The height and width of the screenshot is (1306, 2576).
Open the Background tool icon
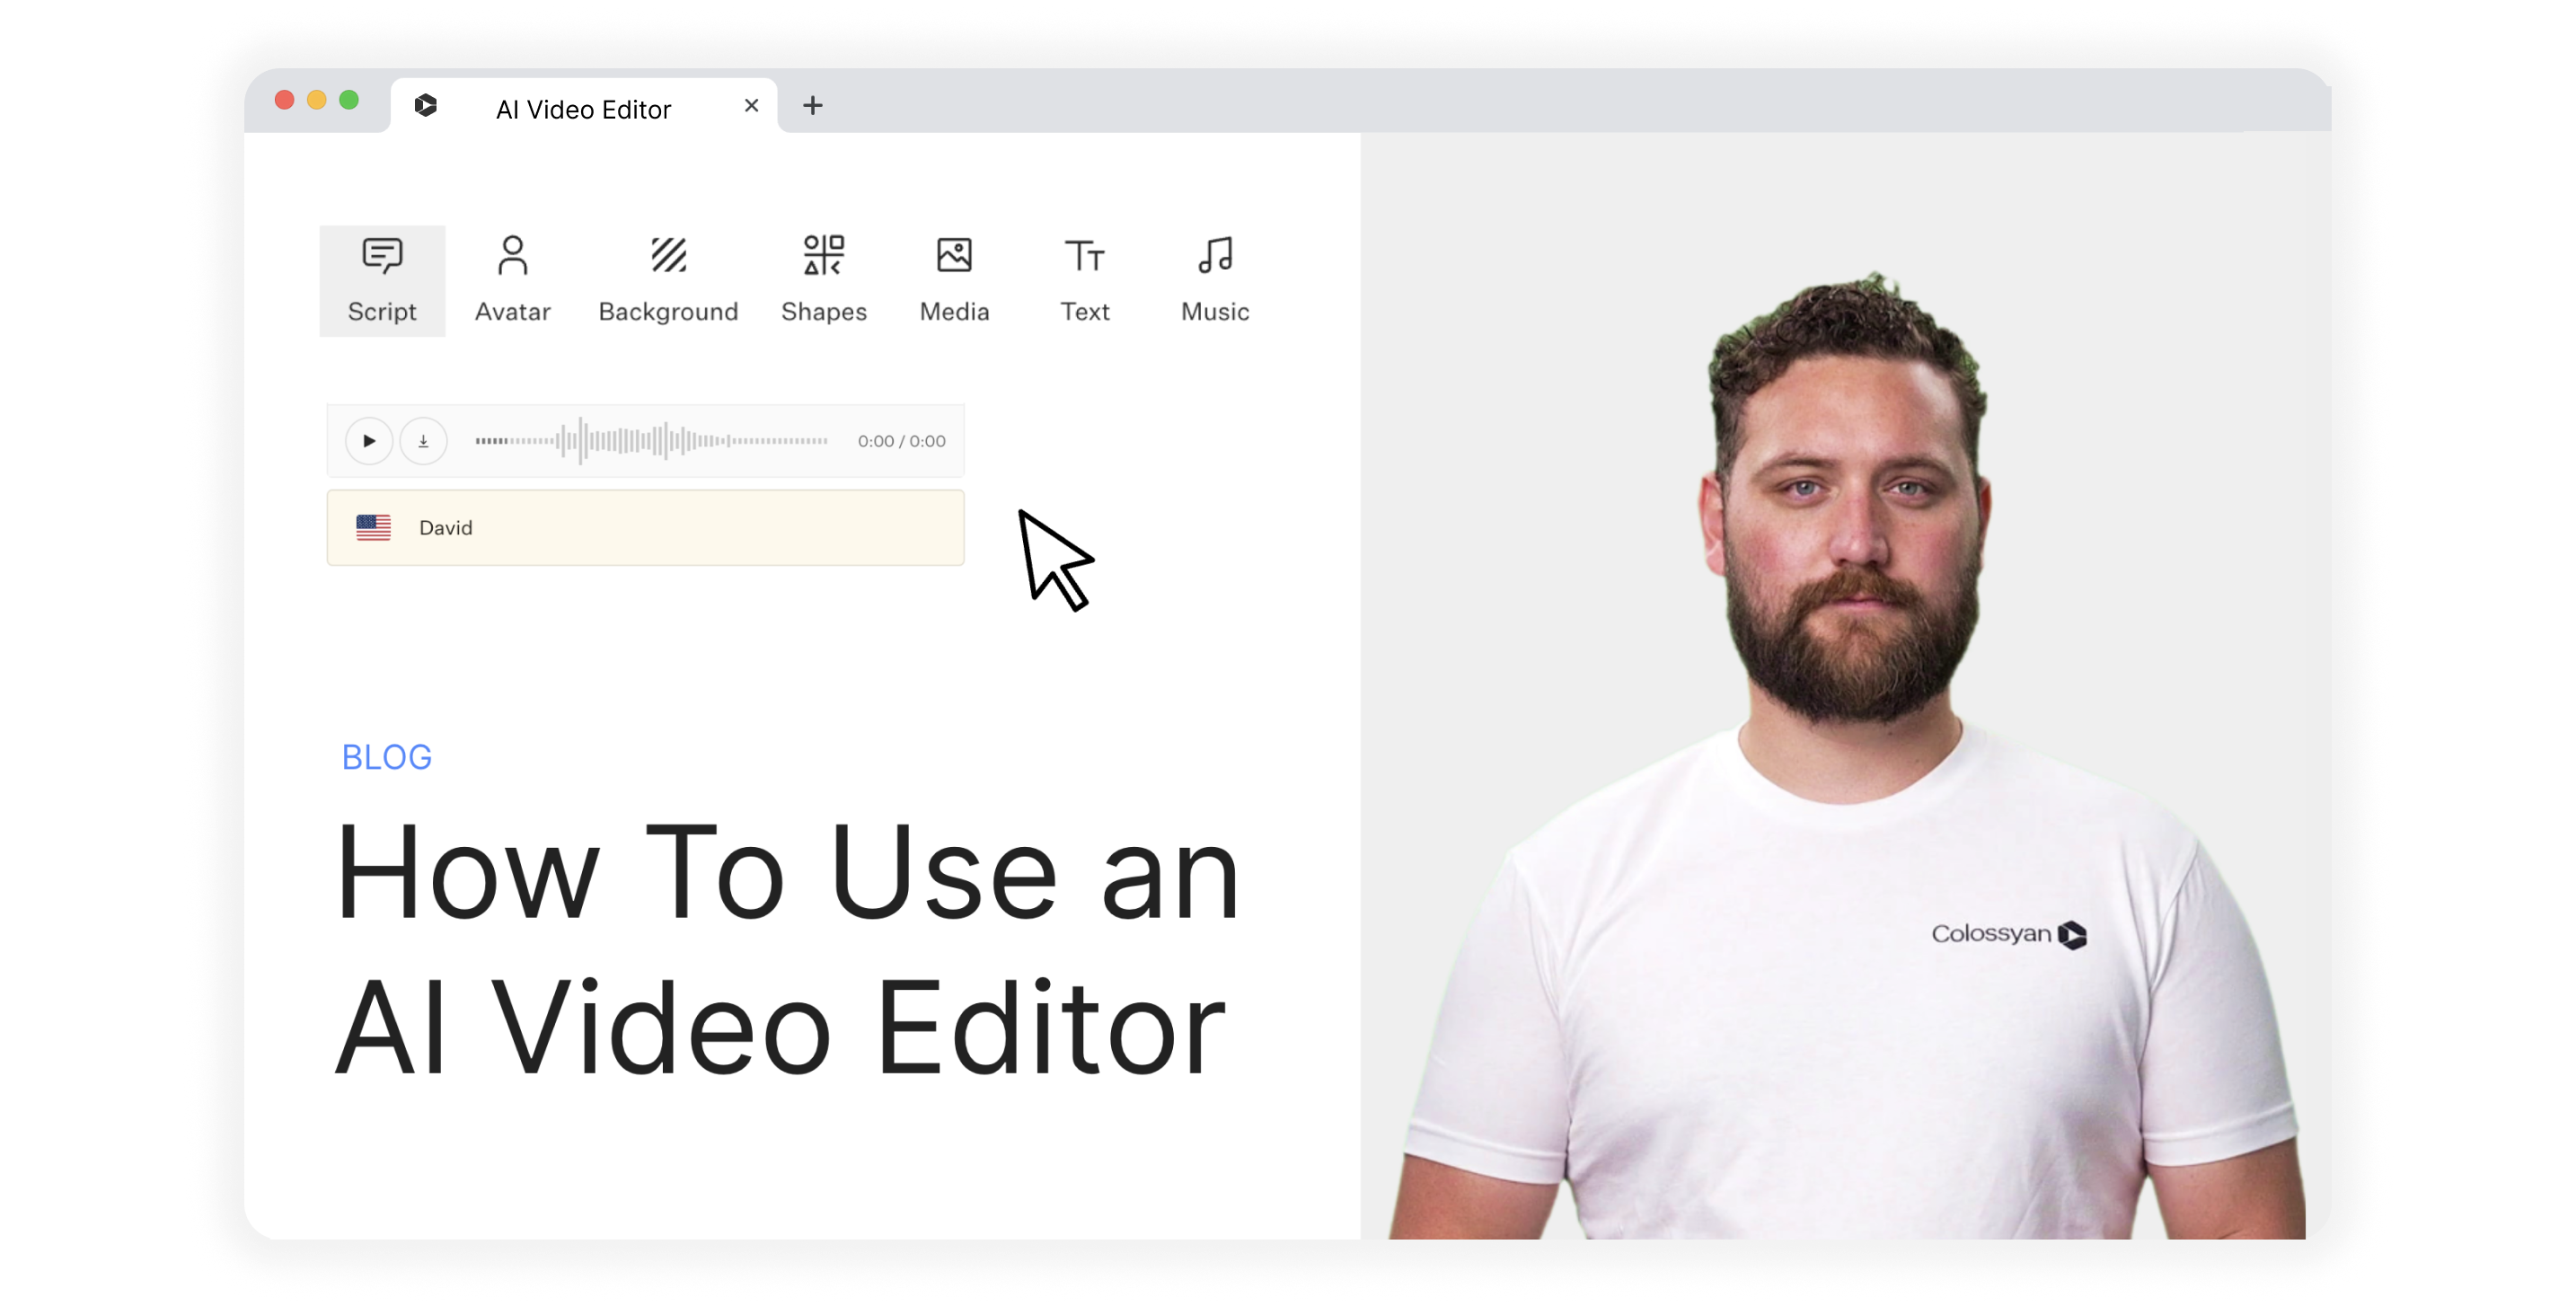pyautogui.click(x=668, y=257)
